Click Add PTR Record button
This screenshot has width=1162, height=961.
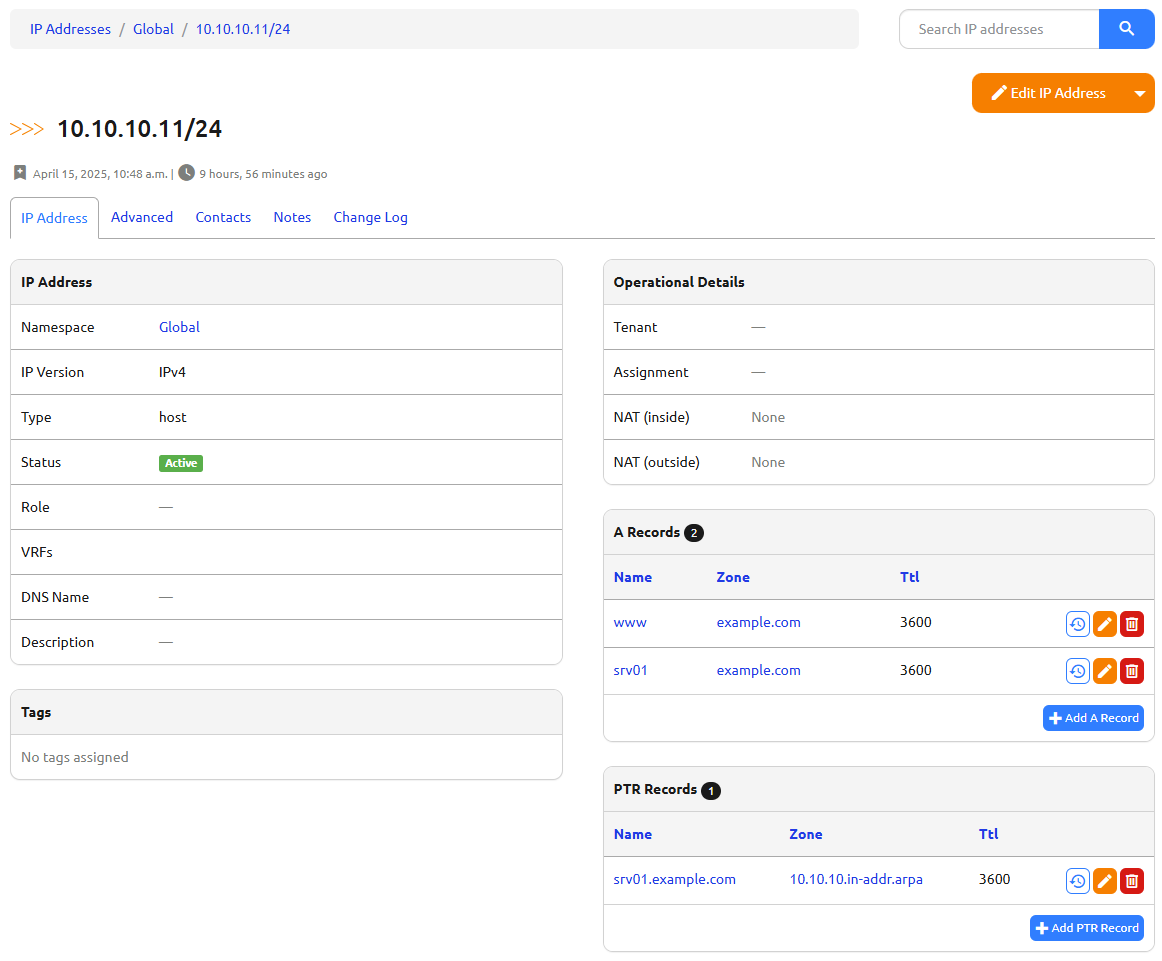click(1086, 928)
